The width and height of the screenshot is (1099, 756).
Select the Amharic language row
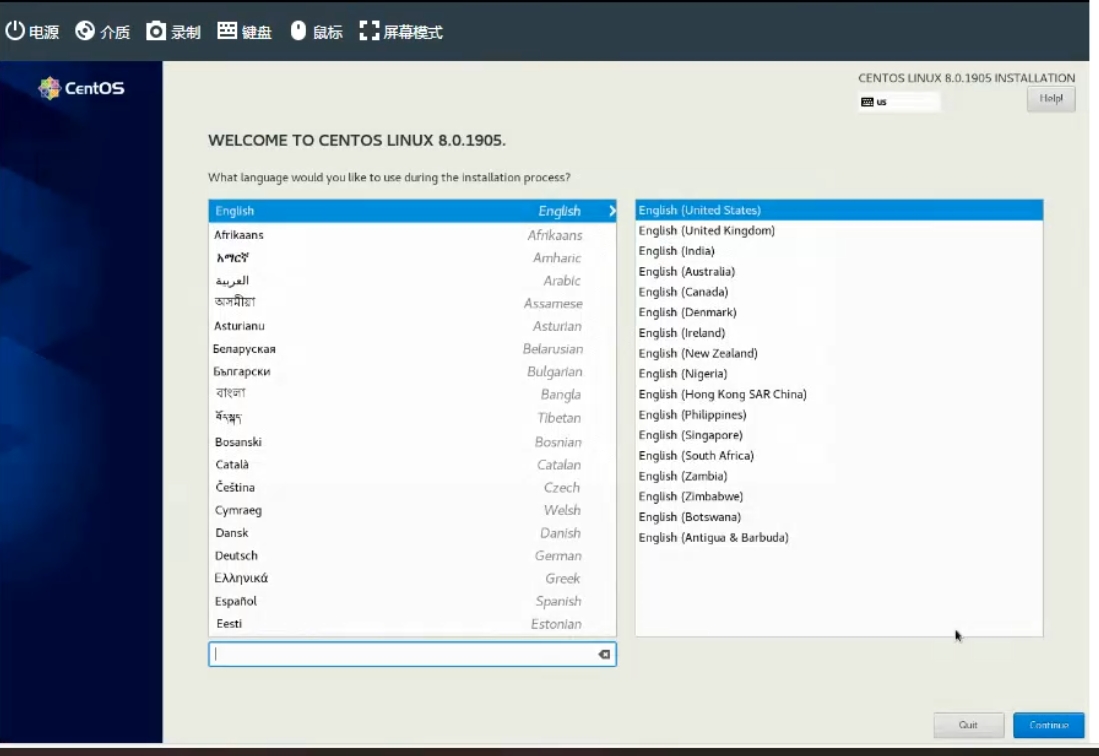click(412, 258)
